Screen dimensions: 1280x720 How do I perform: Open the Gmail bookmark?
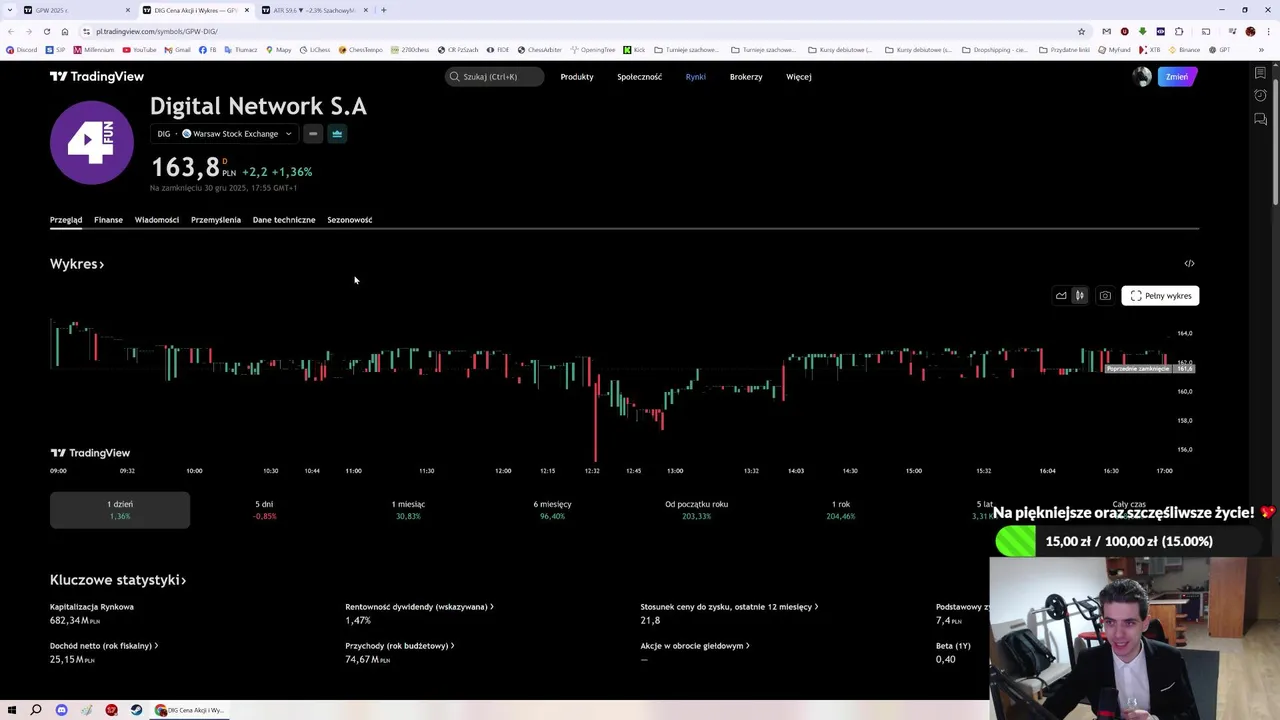click(x=178, y=50)
